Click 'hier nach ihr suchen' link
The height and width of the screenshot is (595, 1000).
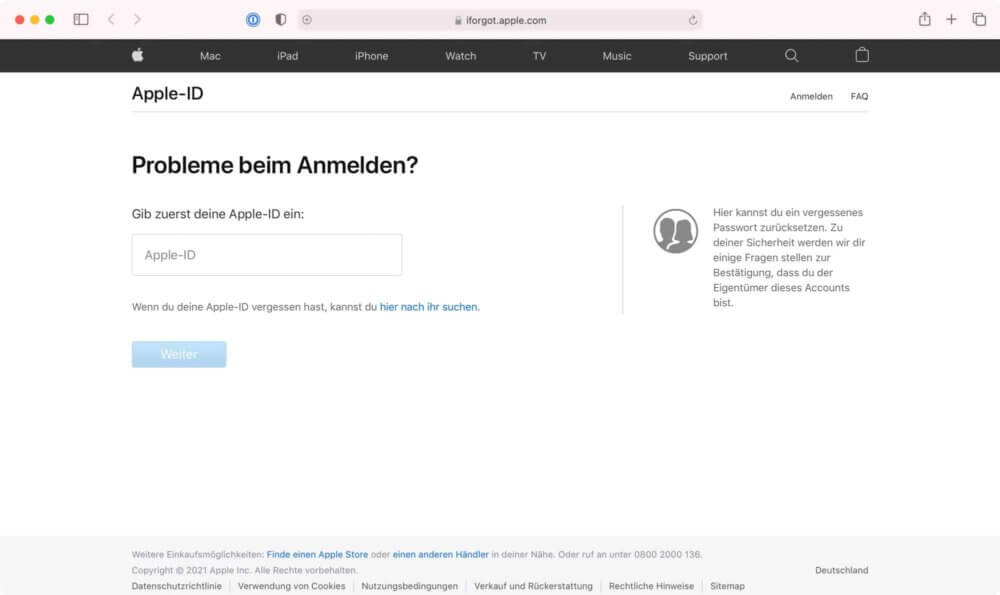coord(429,307)
